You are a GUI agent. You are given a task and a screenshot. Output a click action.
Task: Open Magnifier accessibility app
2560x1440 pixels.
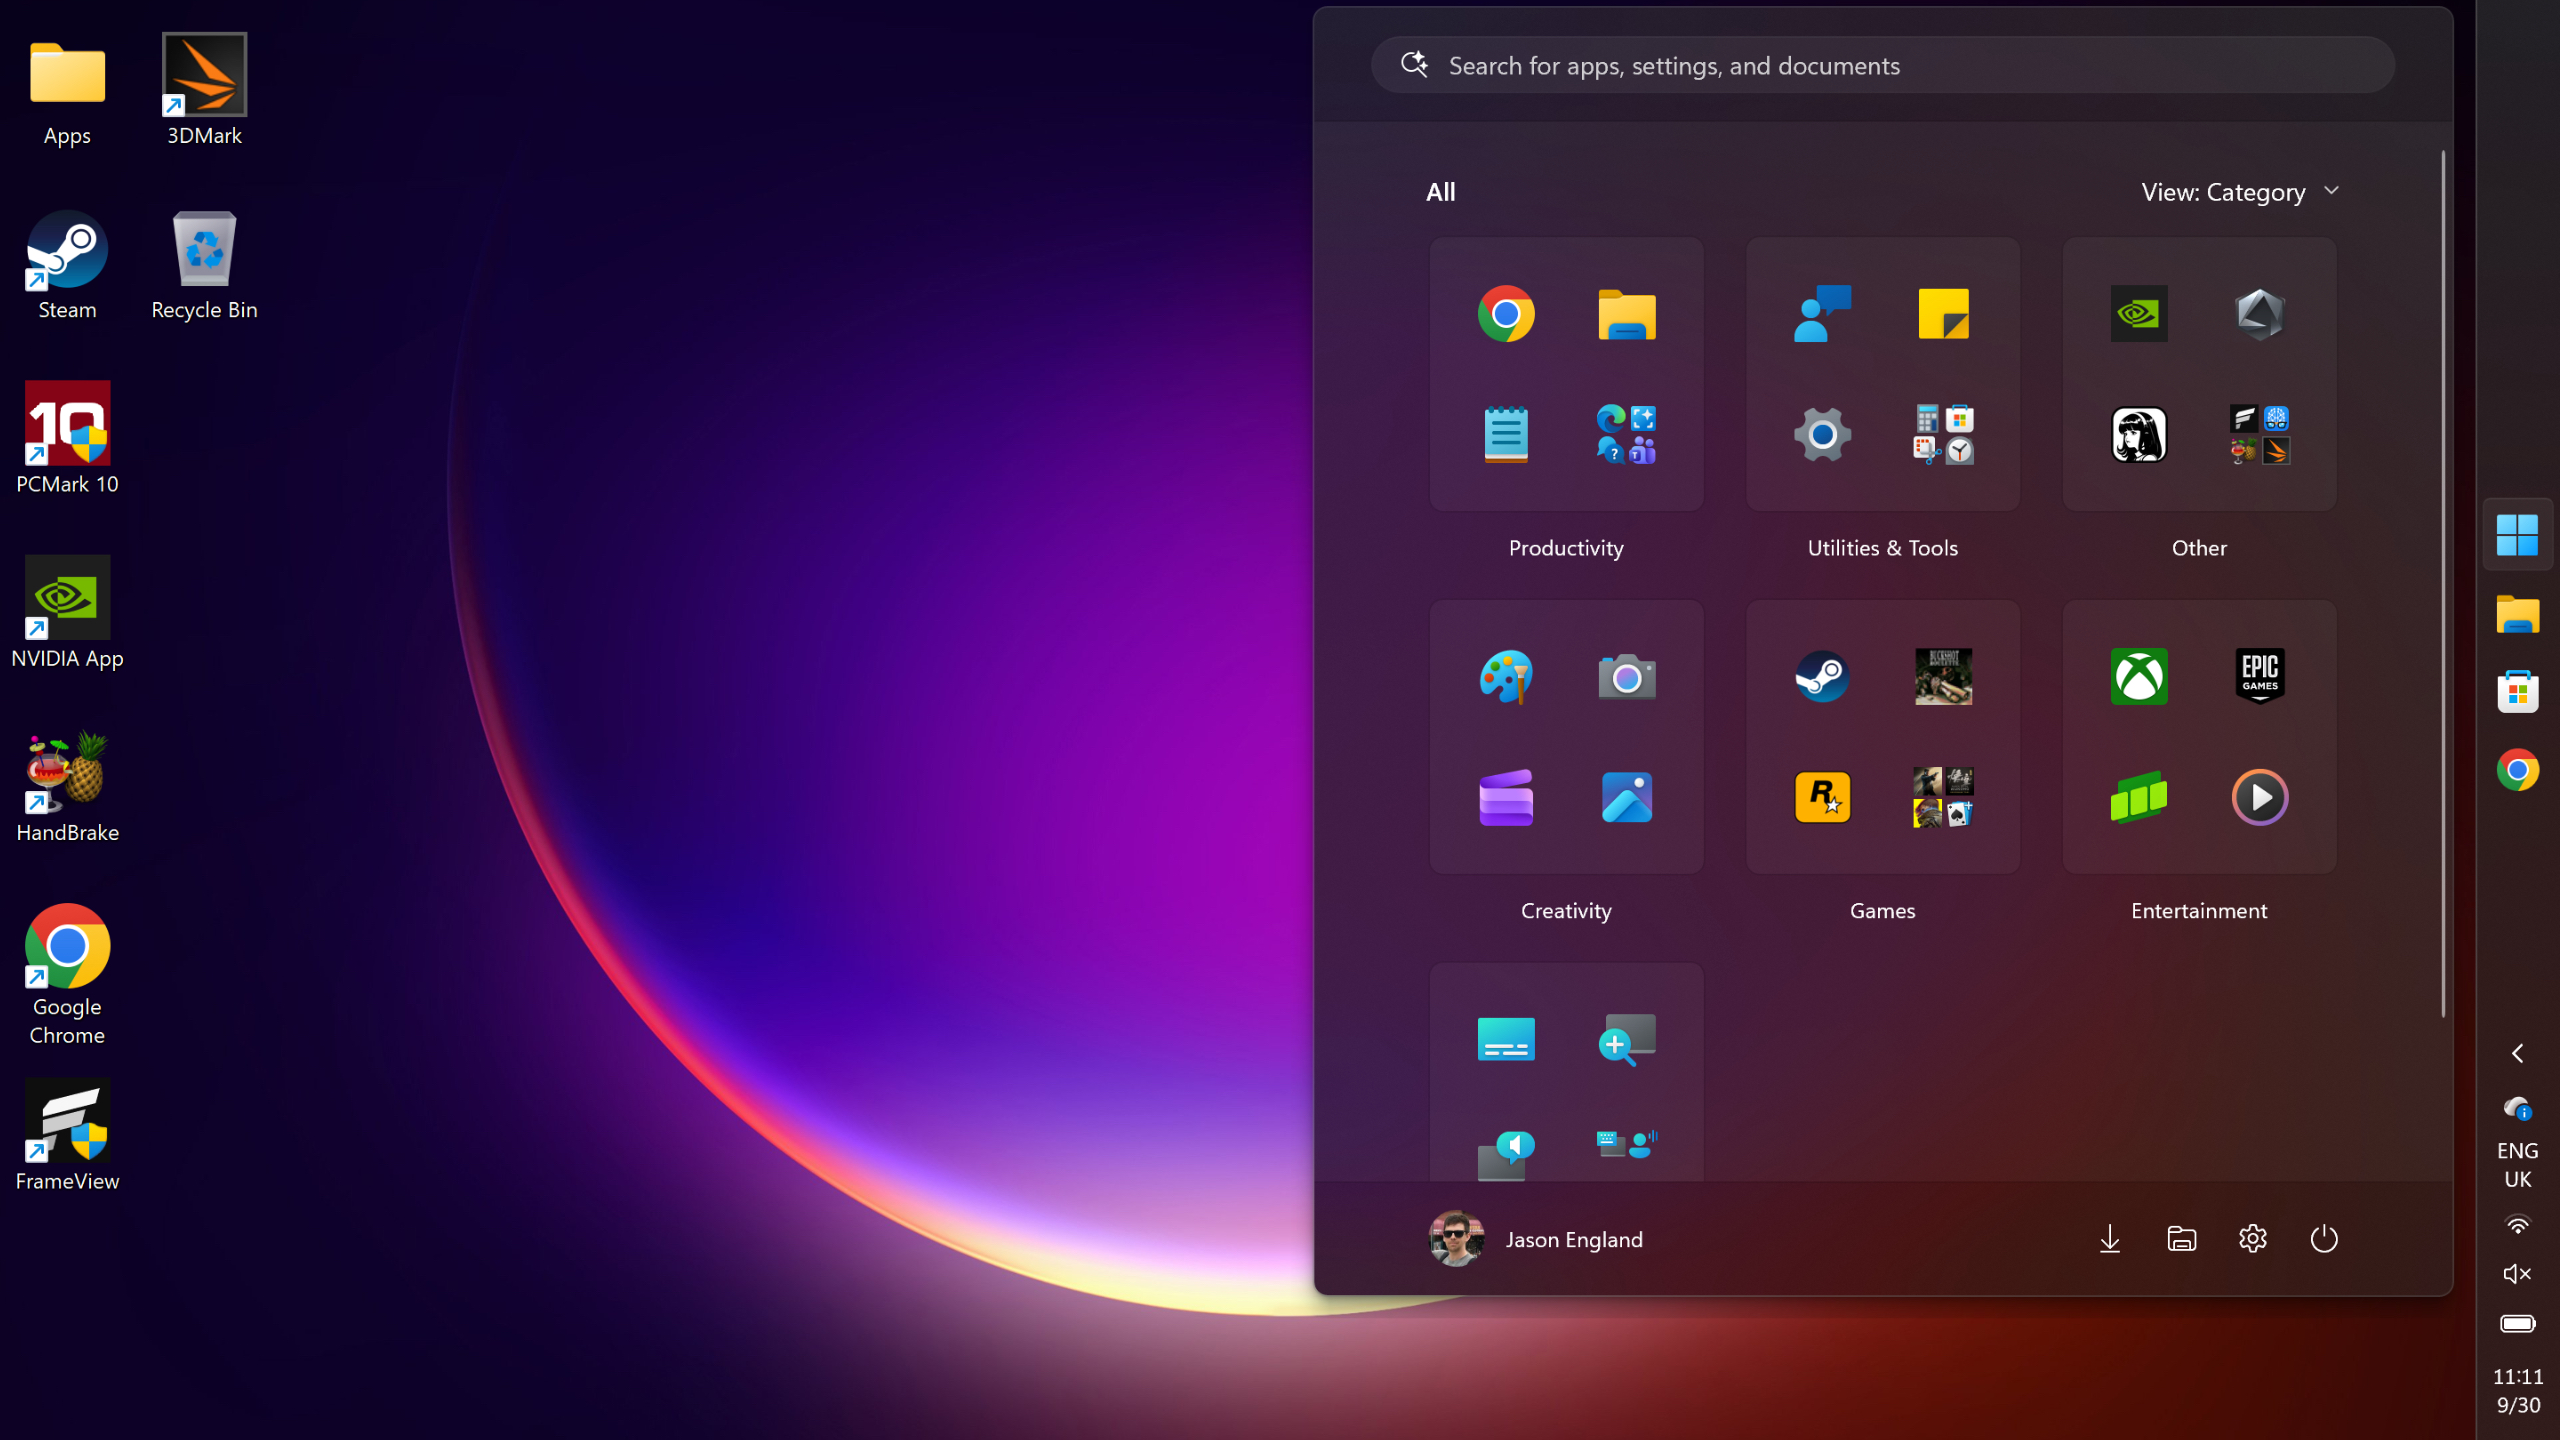[x=1627, y=1040]
